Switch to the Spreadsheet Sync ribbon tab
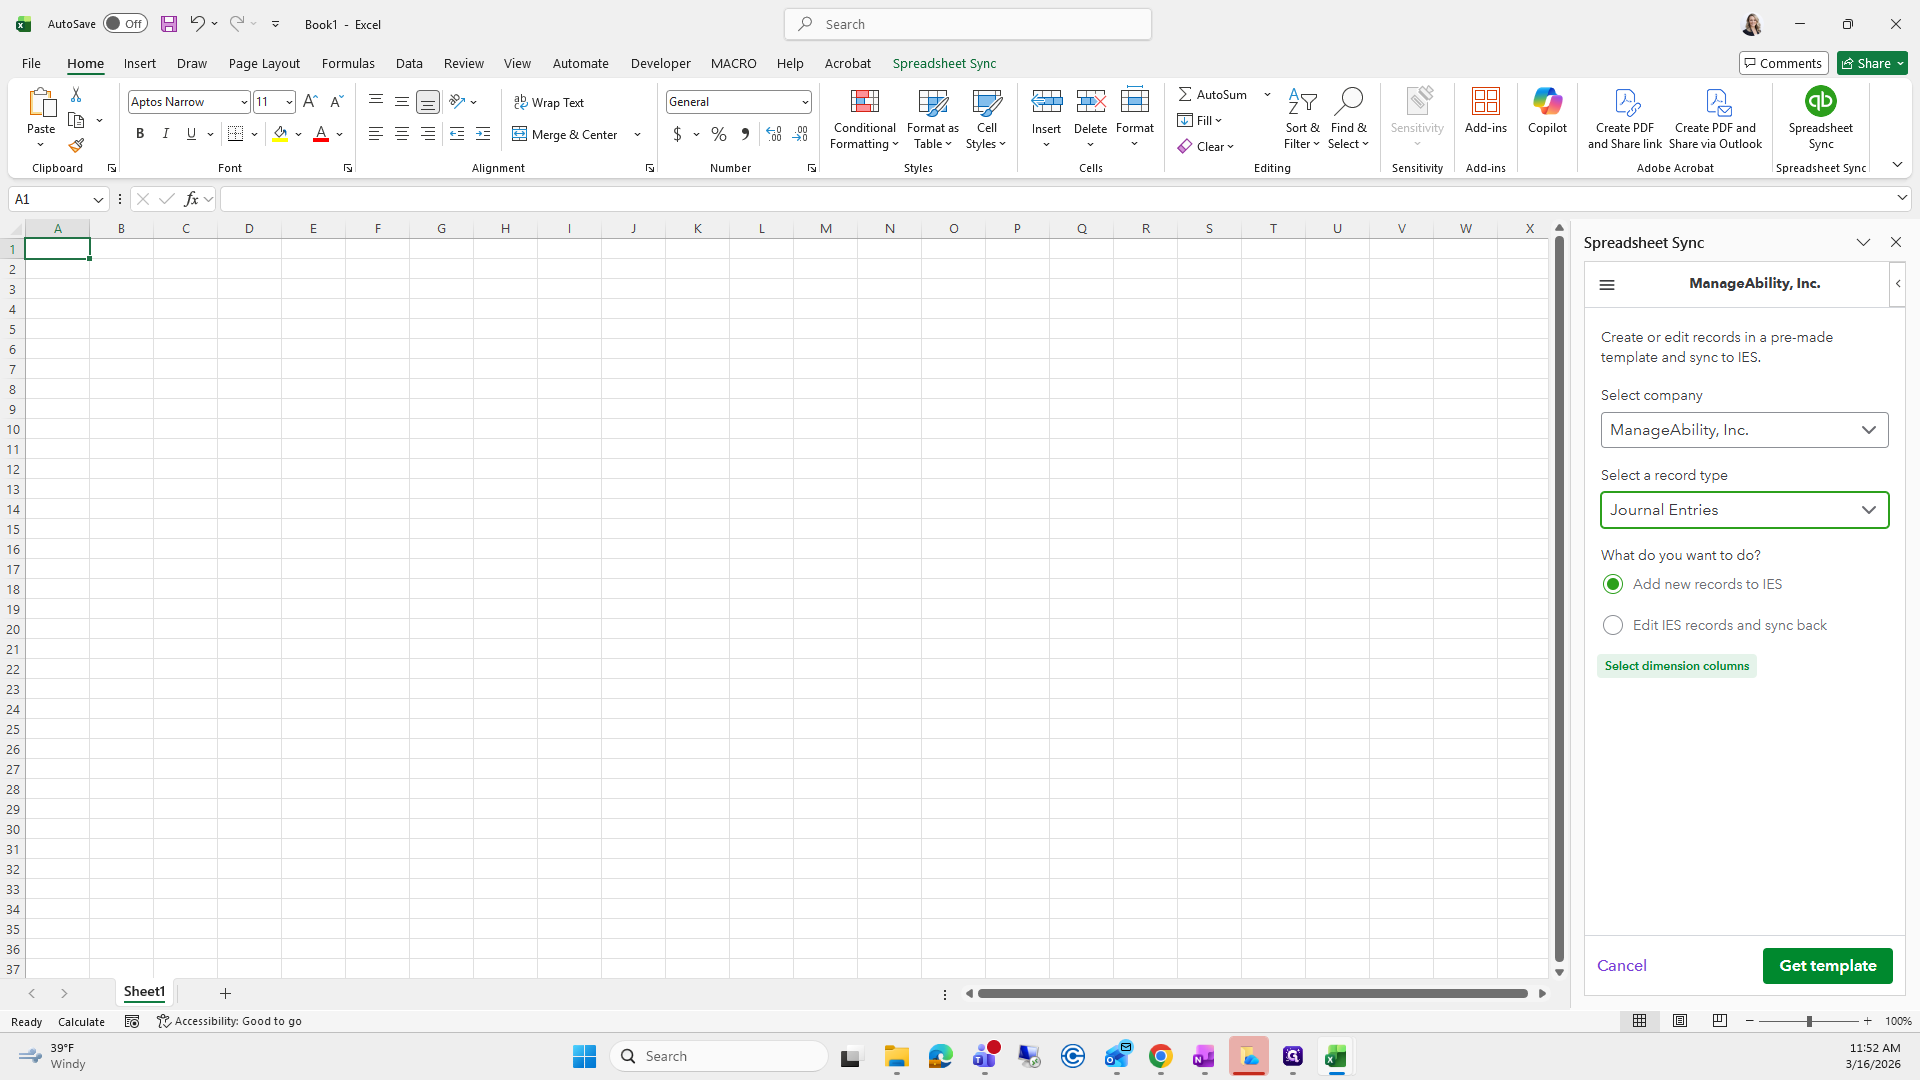 click(944, 63)
